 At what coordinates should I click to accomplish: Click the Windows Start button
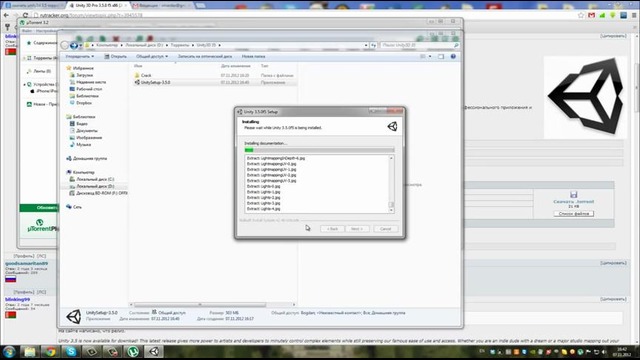coord(9,352)
